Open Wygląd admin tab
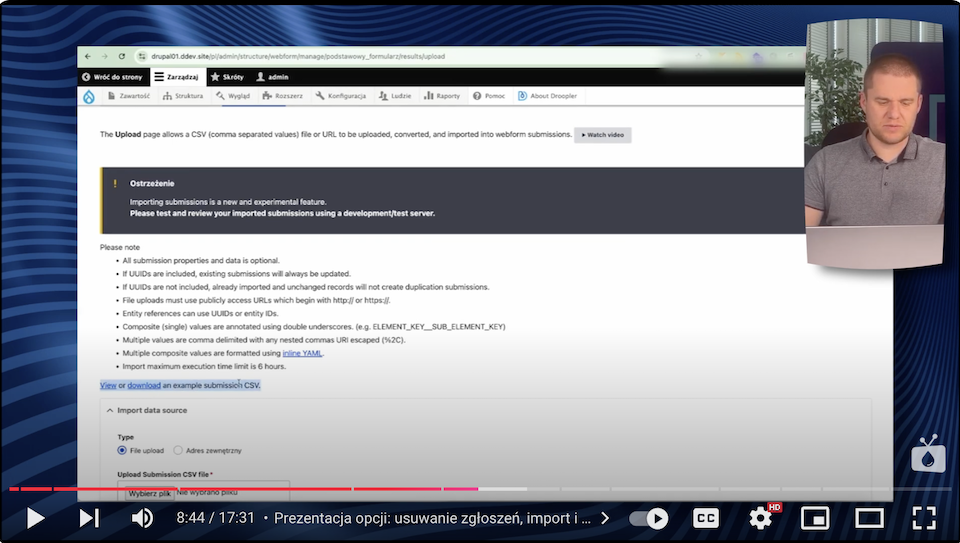This screenshot has height=543, width=960. pyautogui.click(x=233, y=96)
